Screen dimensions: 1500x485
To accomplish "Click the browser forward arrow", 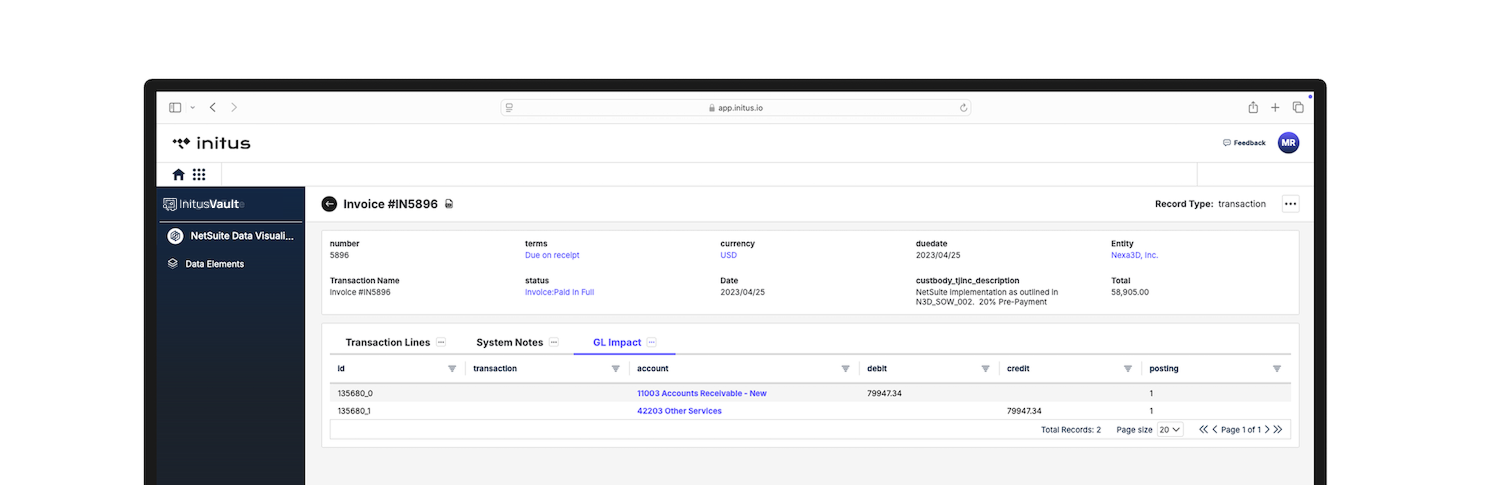I will tap(234, 107).
